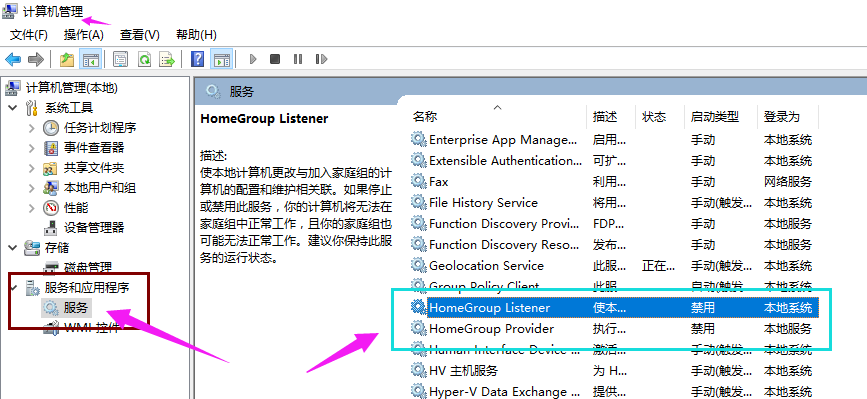Stop the service using the square stop icon

point(275,59)
